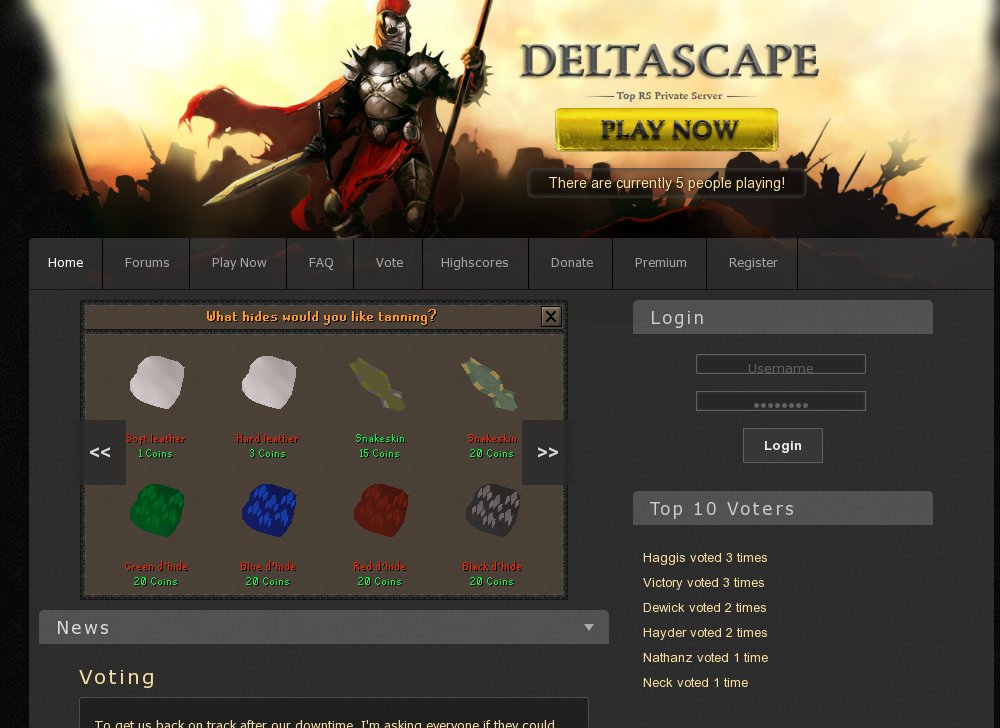
Task: Choose the 15 Coins Snakeskin icon
Action: click(x=378, y=383)
